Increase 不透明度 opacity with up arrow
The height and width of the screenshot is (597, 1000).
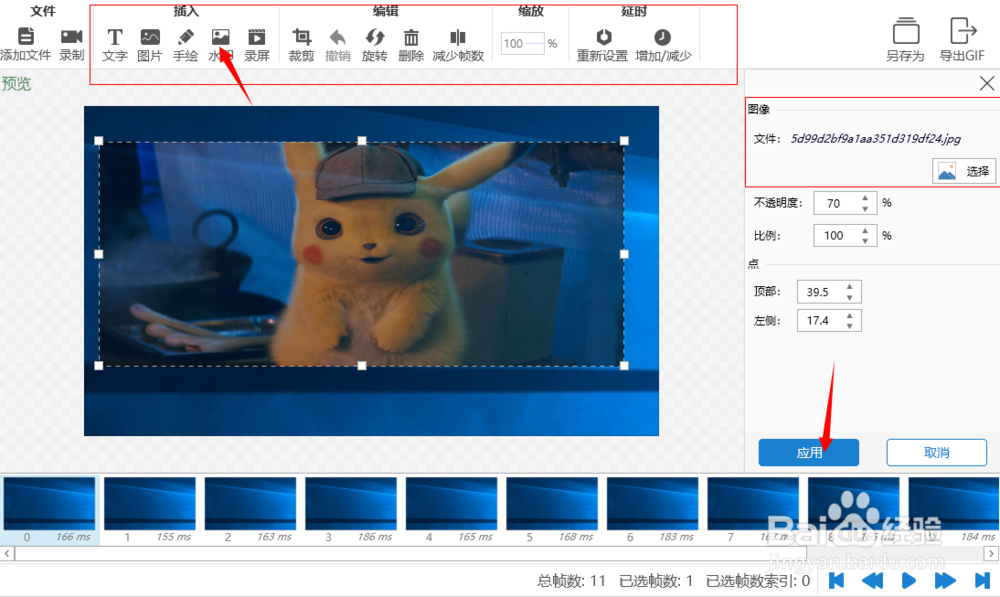coord(865,198)
